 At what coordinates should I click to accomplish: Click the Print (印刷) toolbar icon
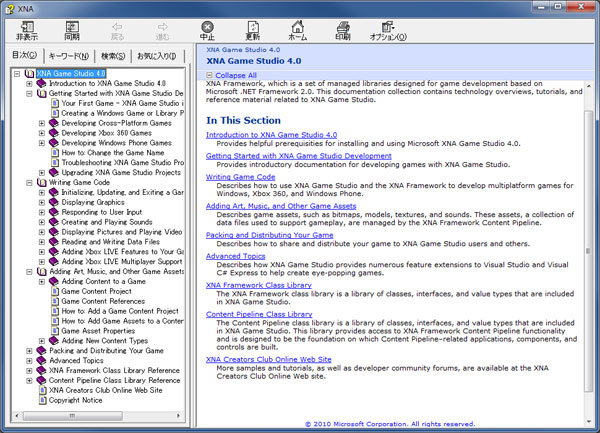[343, 27]
